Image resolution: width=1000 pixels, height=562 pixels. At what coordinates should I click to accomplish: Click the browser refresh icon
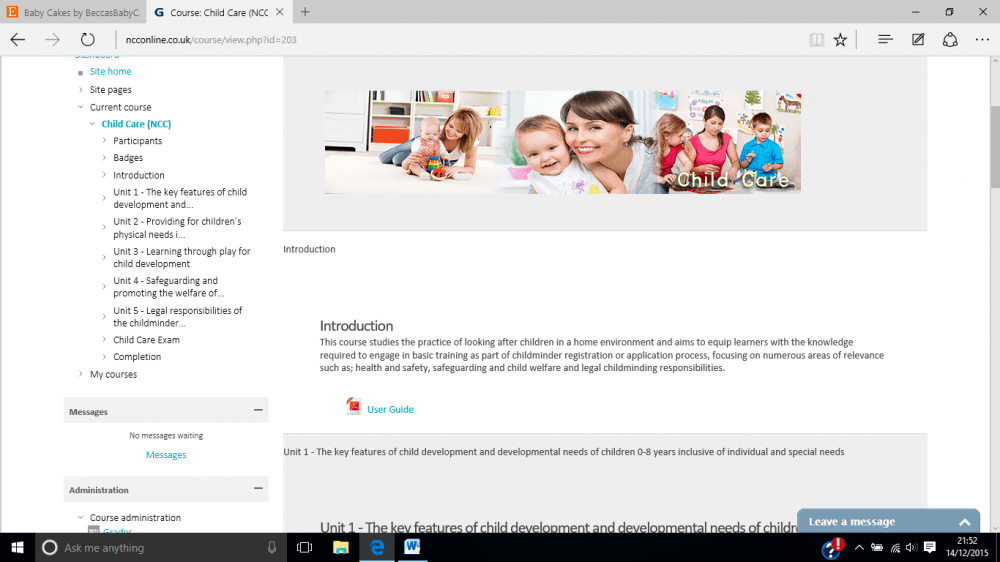(87, 40)
